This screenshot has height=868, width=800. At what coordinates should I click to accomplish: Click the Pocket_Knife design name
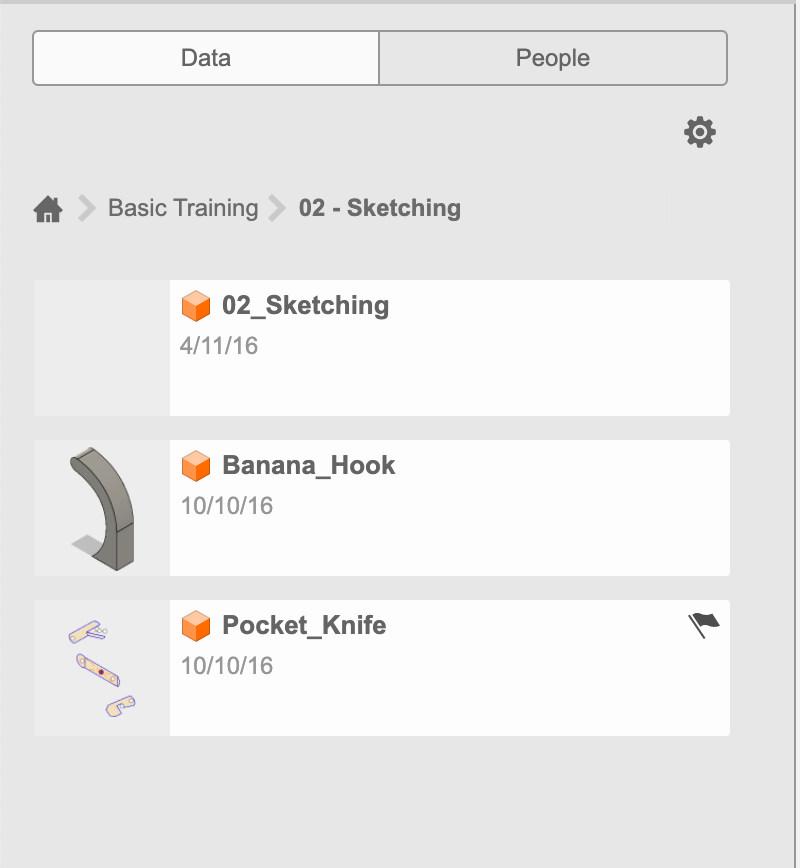306,626
